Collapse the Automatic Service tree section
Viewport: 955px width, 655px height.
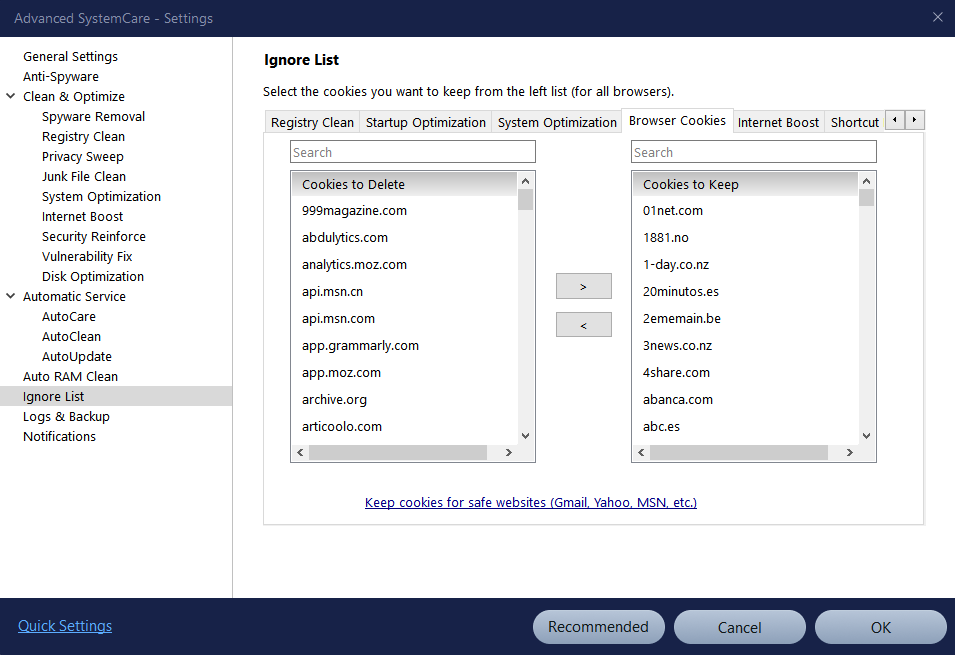(x=11, y=297)
